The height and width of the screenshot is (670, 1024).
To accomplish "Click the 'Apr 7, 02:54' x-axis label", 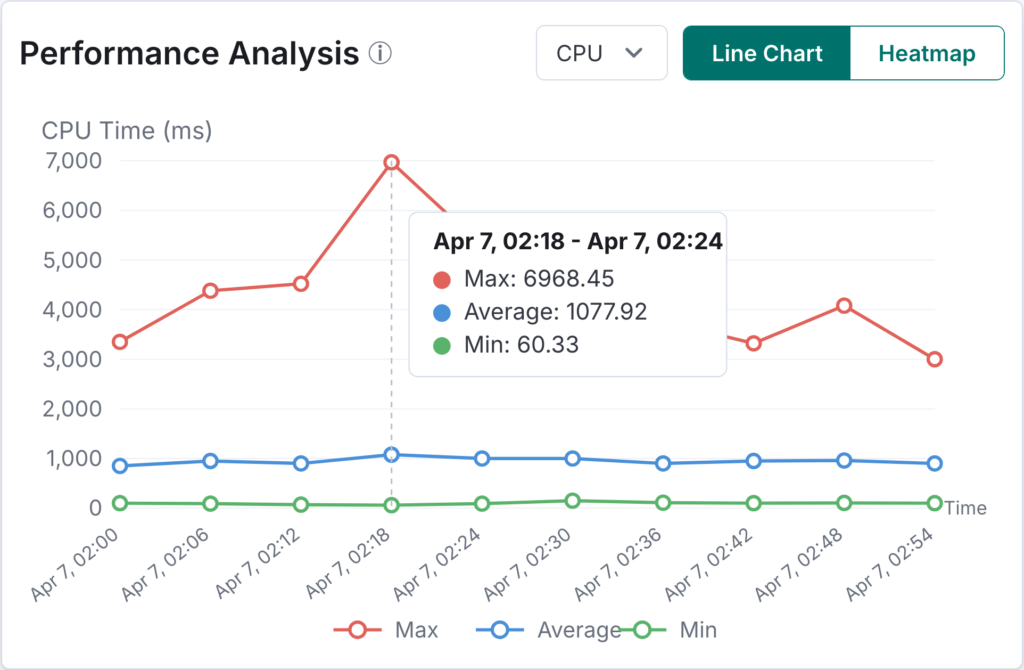I will pos(889,564).
